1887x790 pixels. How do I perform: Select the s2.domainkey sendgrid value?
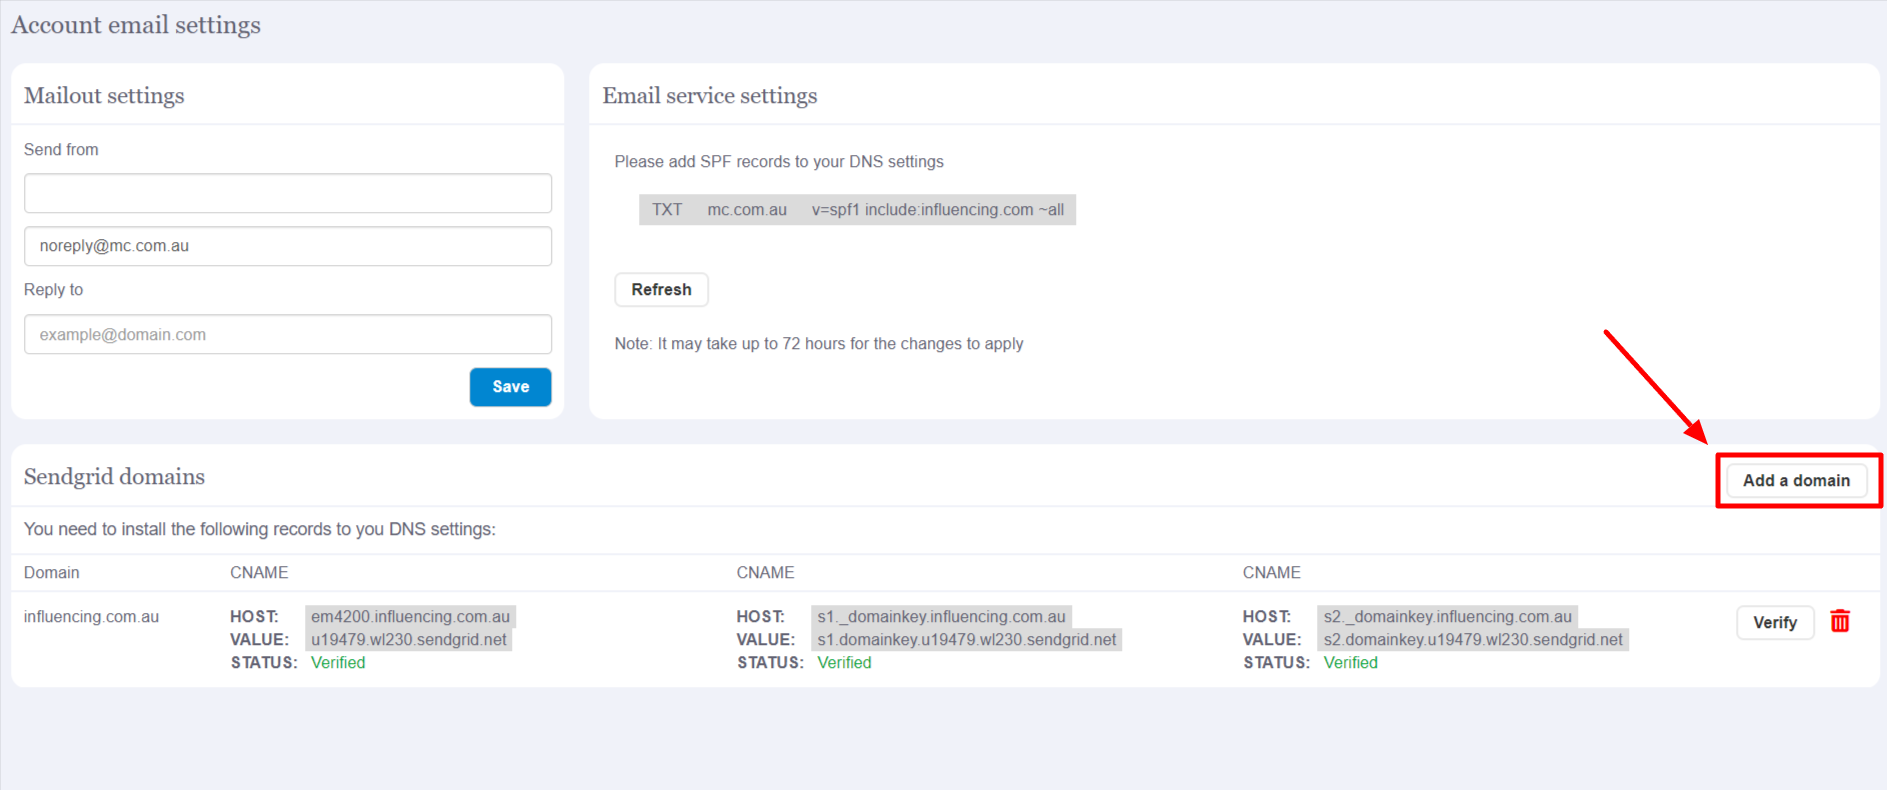tap(1472, 640)
